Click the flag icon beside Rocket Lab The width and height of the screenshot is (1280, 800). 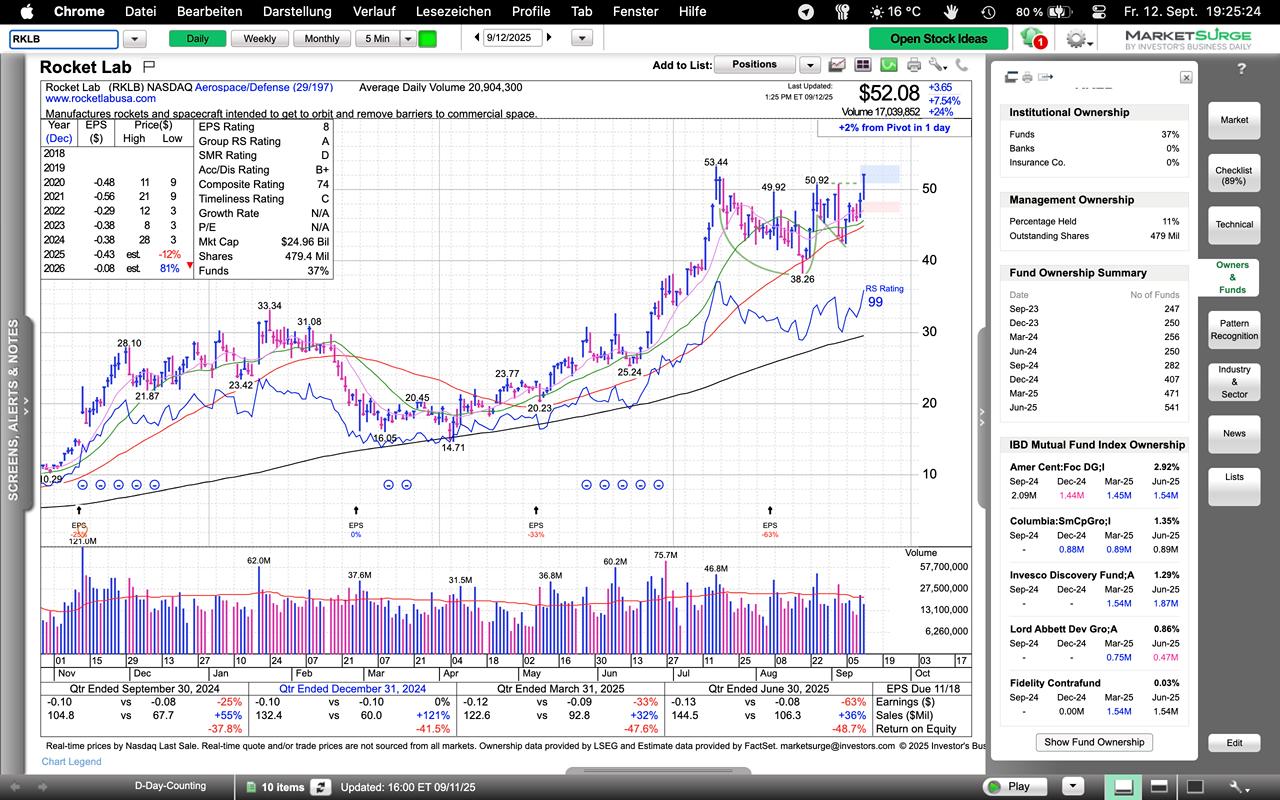(x=149, y=67)
